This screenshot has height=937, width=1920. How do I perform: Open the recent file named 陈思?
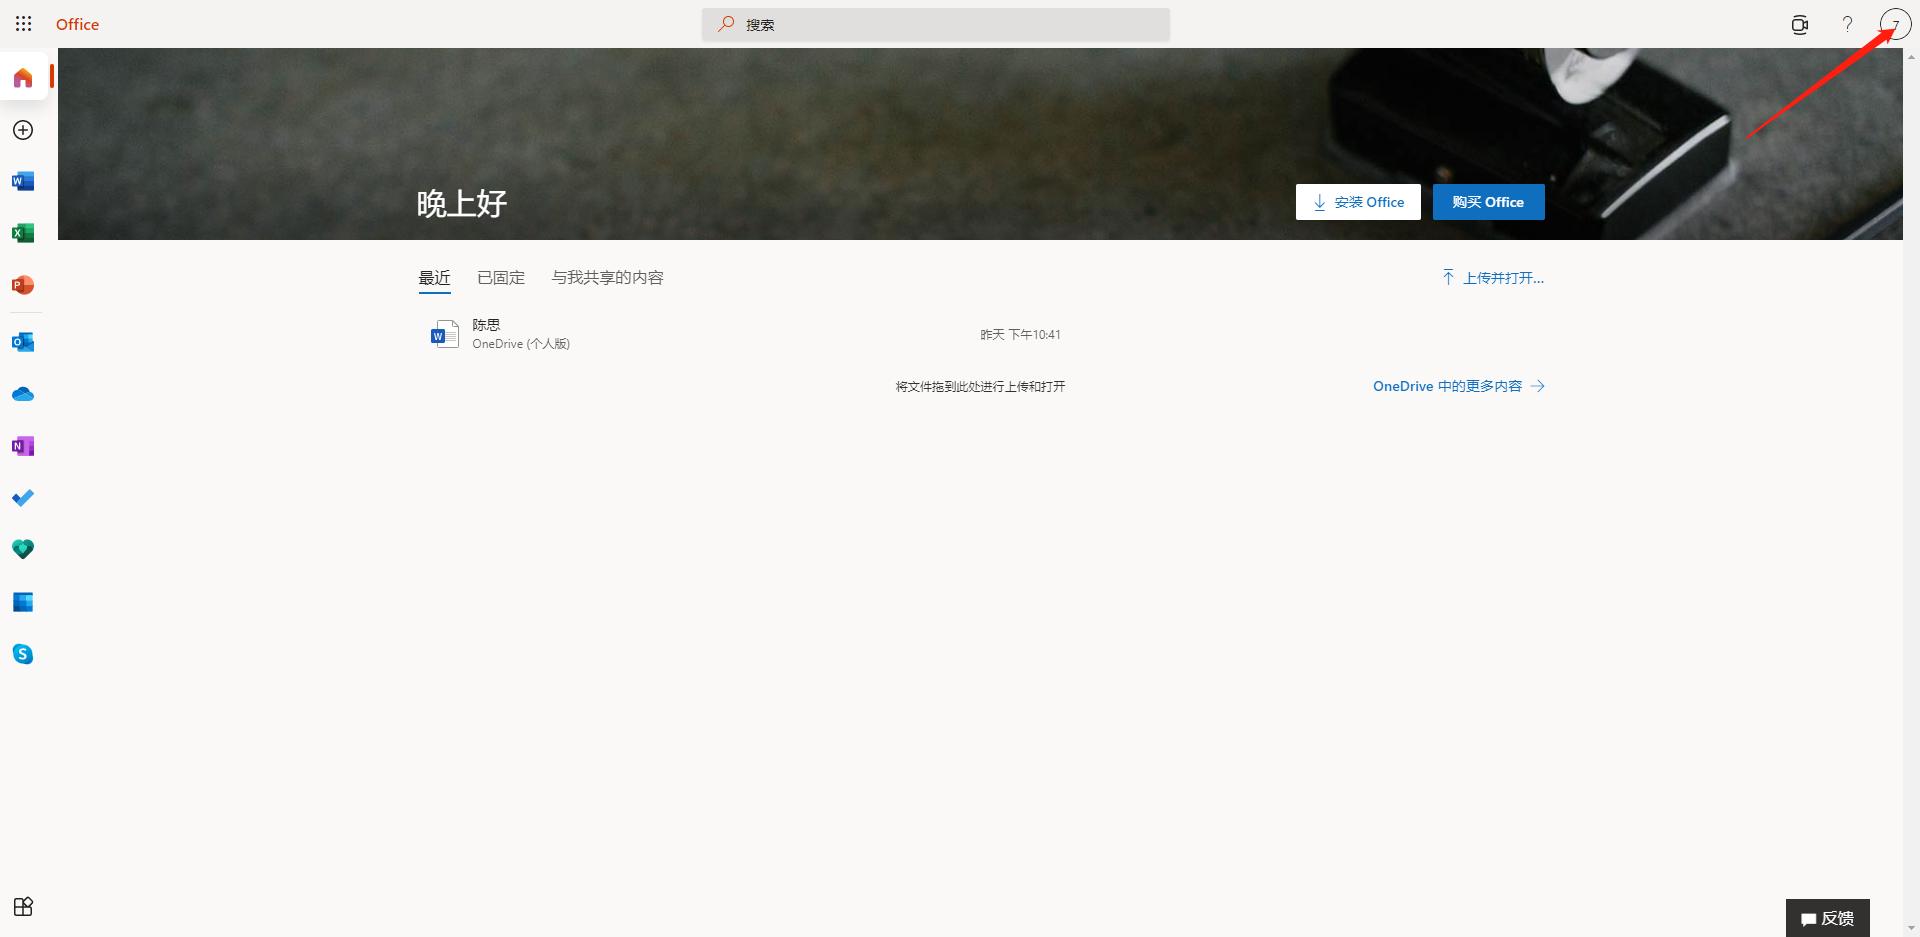486,325
